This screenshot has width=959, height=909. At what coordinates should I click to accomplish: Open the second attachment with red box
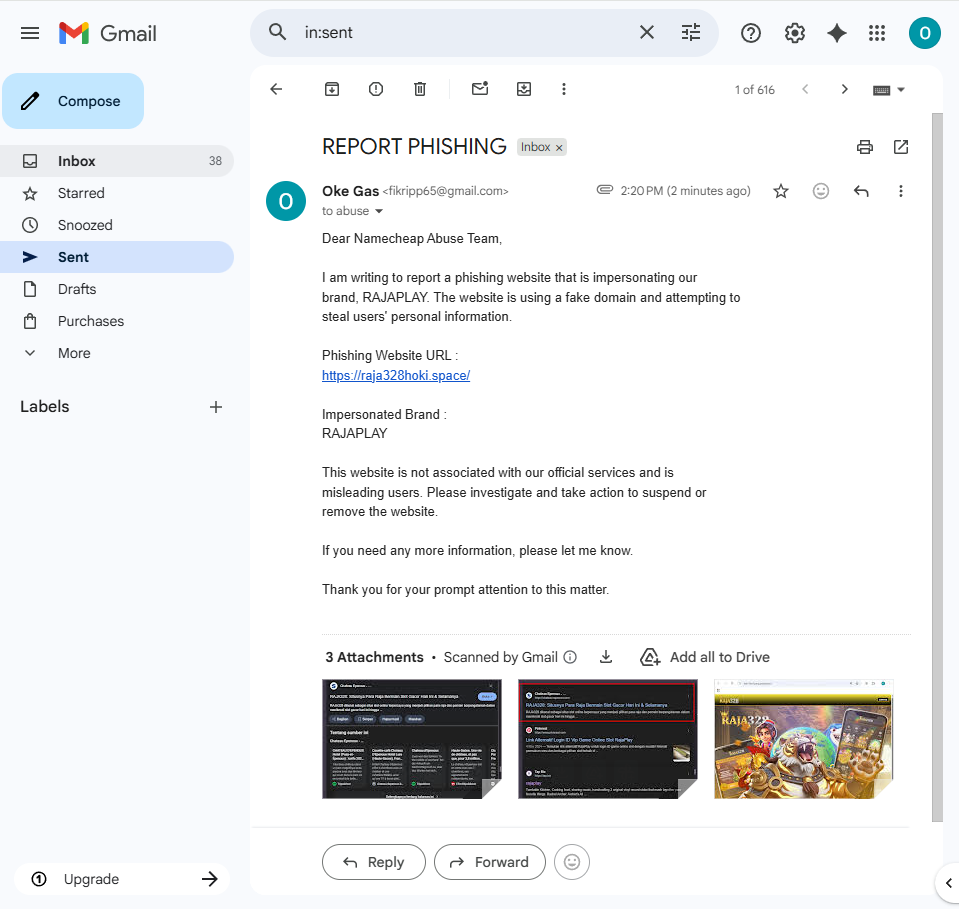[607, 739]
